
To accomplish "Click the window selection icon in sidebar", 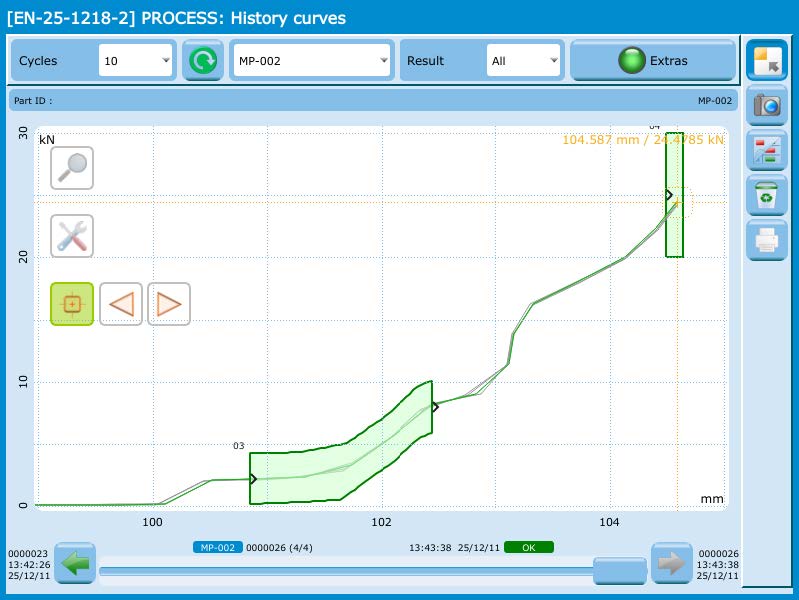I will tap(767, 60).
